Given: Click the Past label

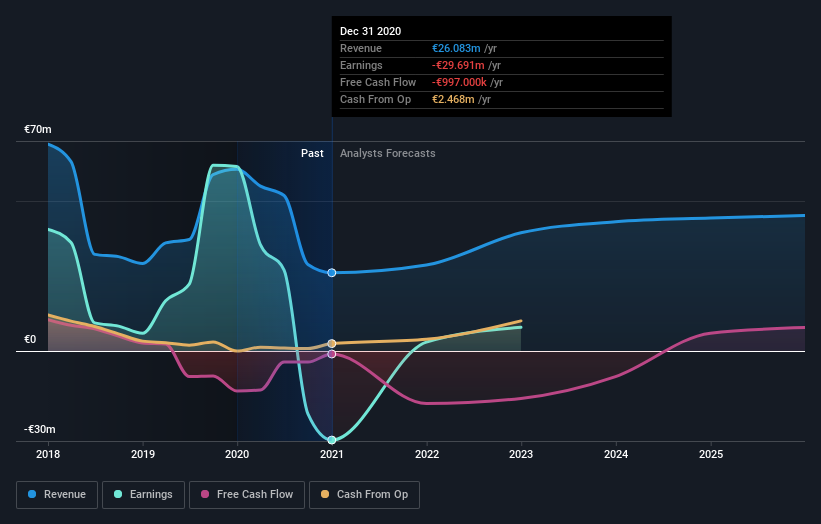Looking at the screenshot, I should tap(312, 153).
